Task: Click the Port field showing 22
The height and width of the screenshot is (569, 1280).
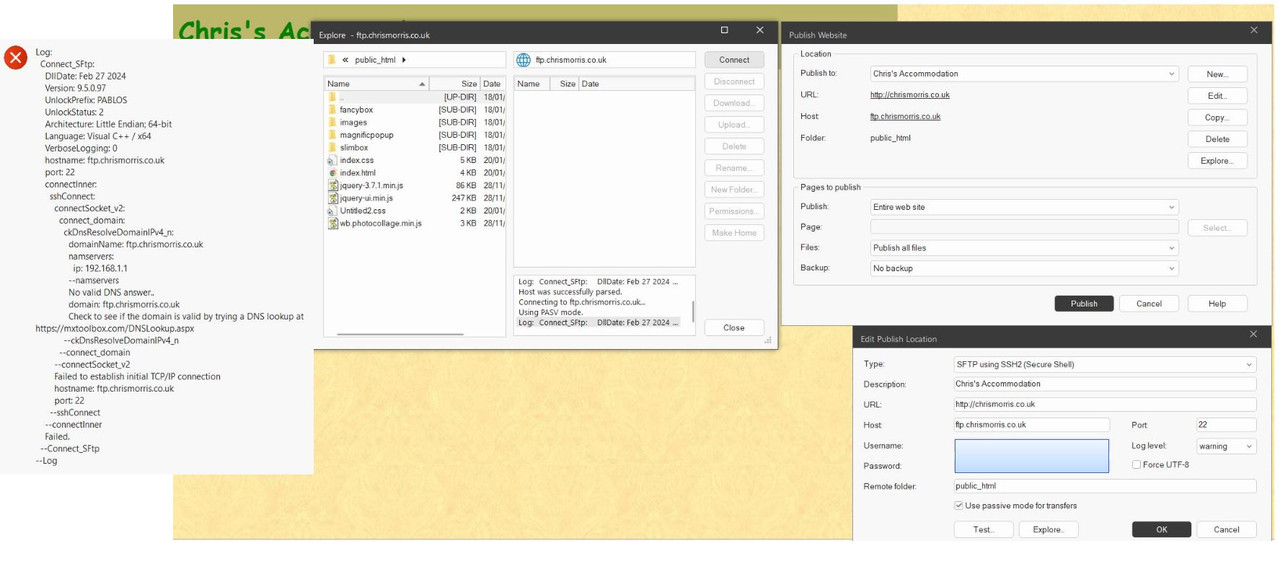Action: coord(1226,425)
